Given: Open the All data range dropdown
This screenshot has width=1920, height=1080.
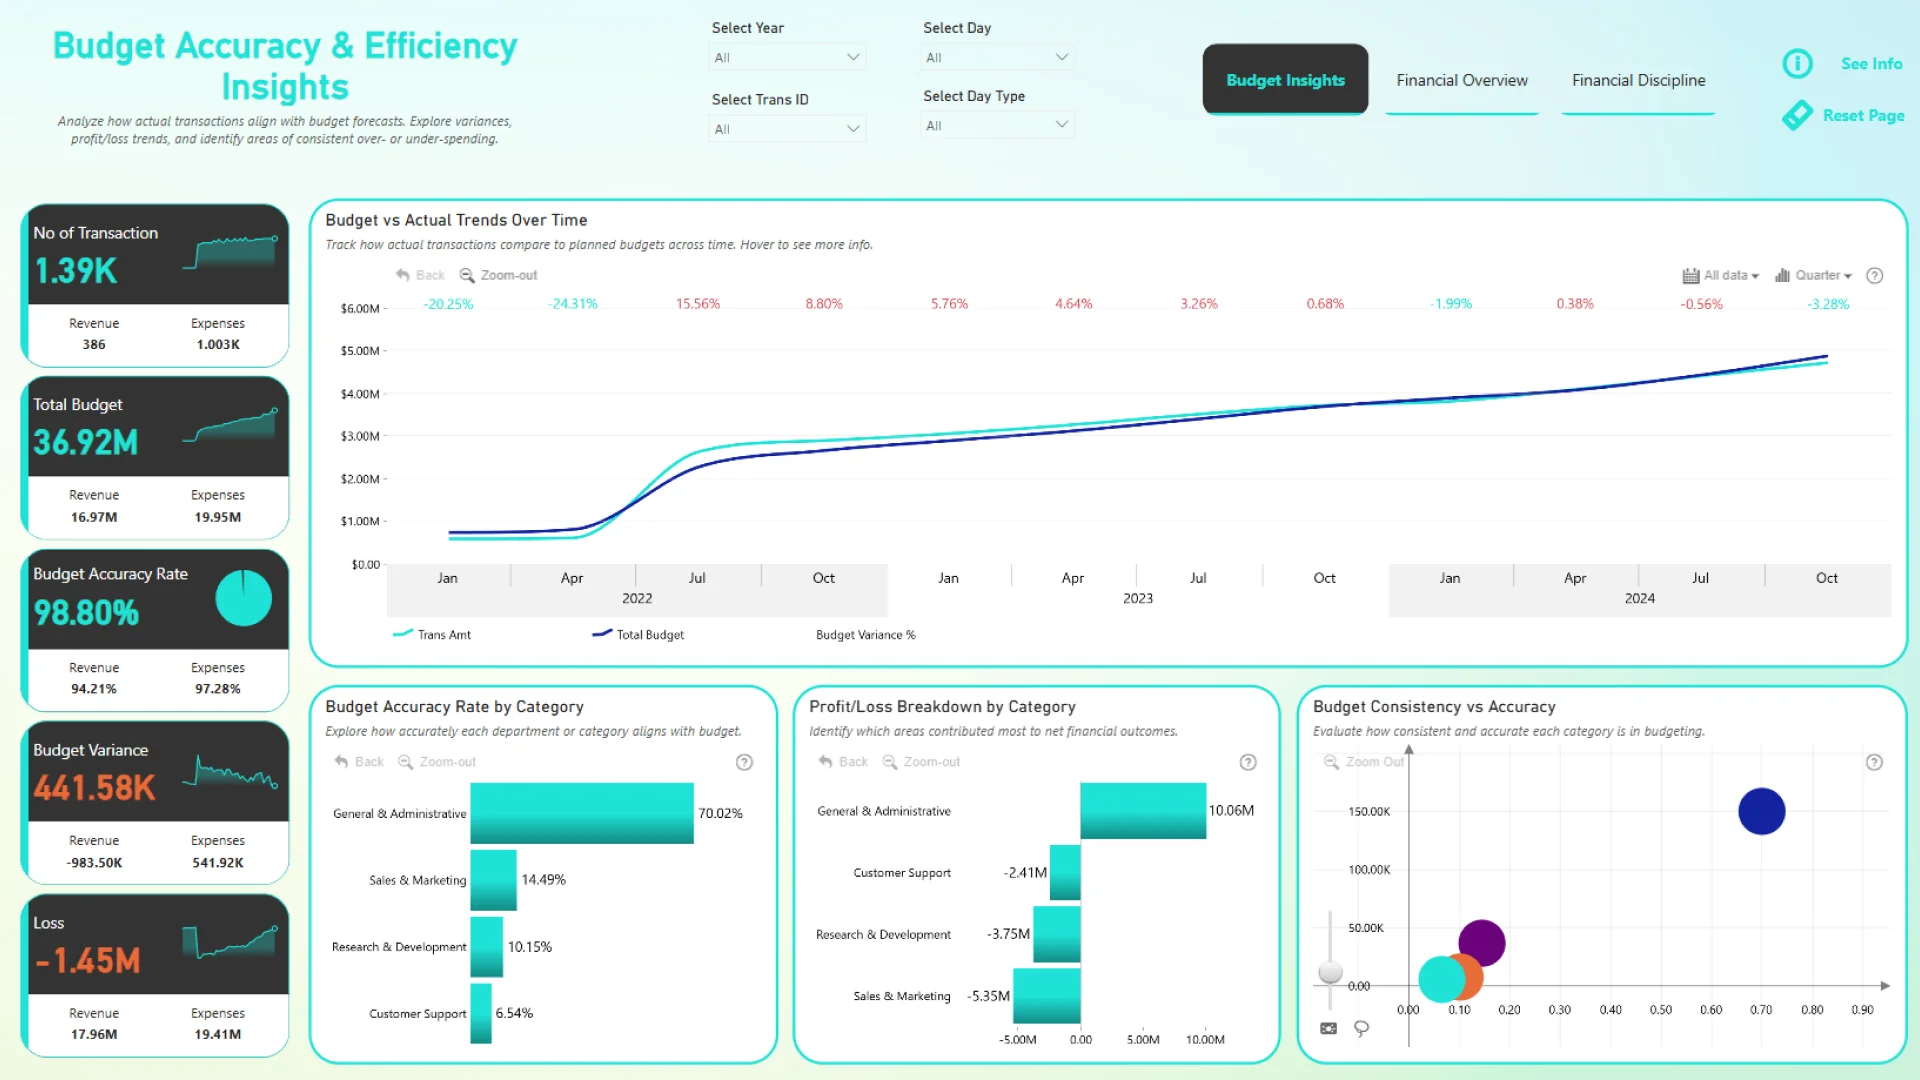Looking at the screenshot, I should click(x=1721, y=276).
